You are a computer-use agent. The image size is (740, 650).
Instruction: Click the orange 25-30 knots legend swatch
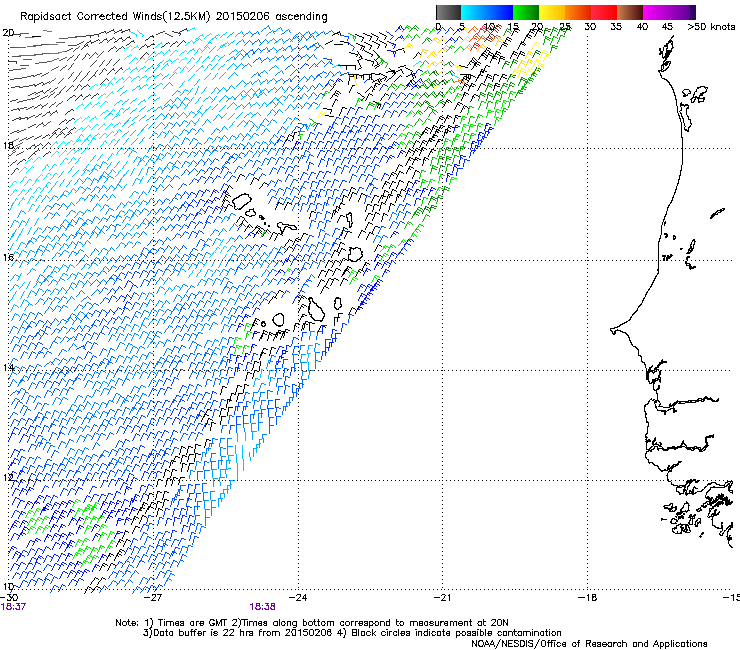[578, 12]
